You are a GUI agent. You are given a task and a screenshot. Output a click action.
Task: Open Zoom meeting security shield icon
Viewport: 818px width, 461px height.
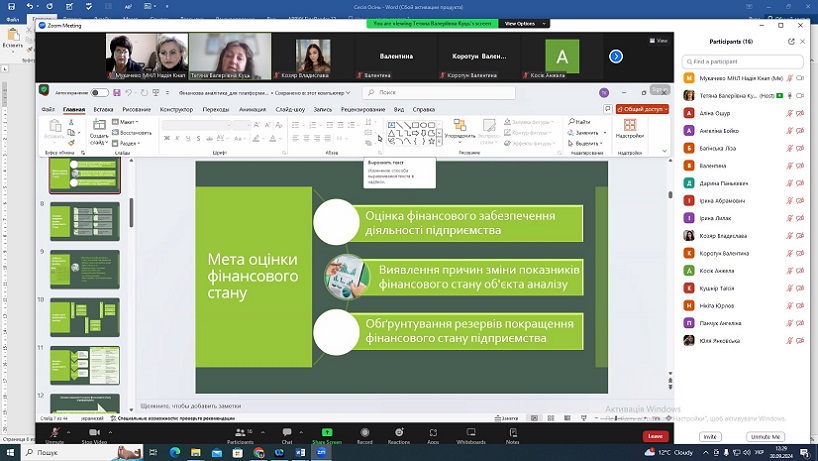[x=45, y=92]
